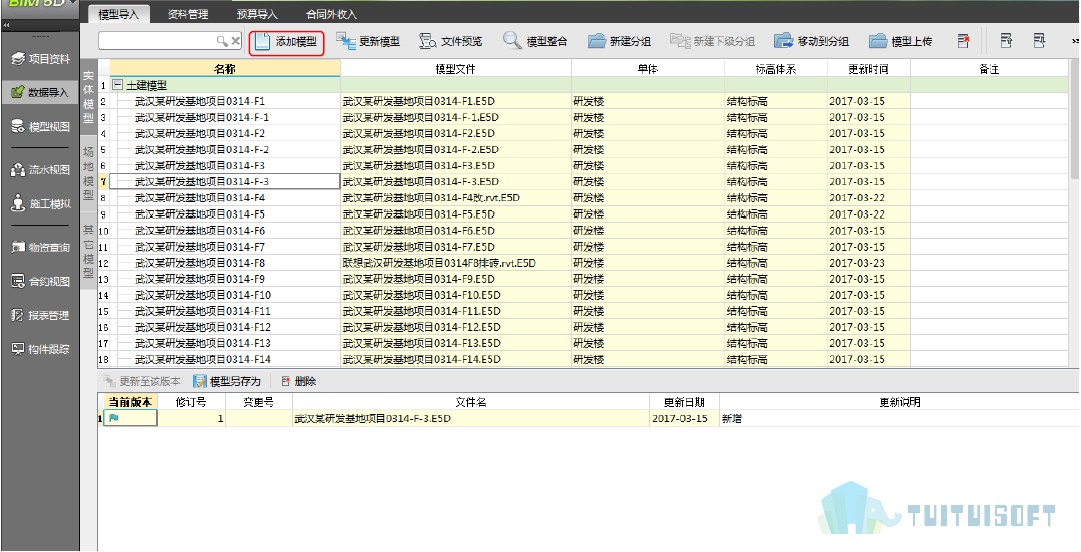1081x552 pixels.
Task: Click the 文件名 header in the version table
Action: [x=471, y=402]
